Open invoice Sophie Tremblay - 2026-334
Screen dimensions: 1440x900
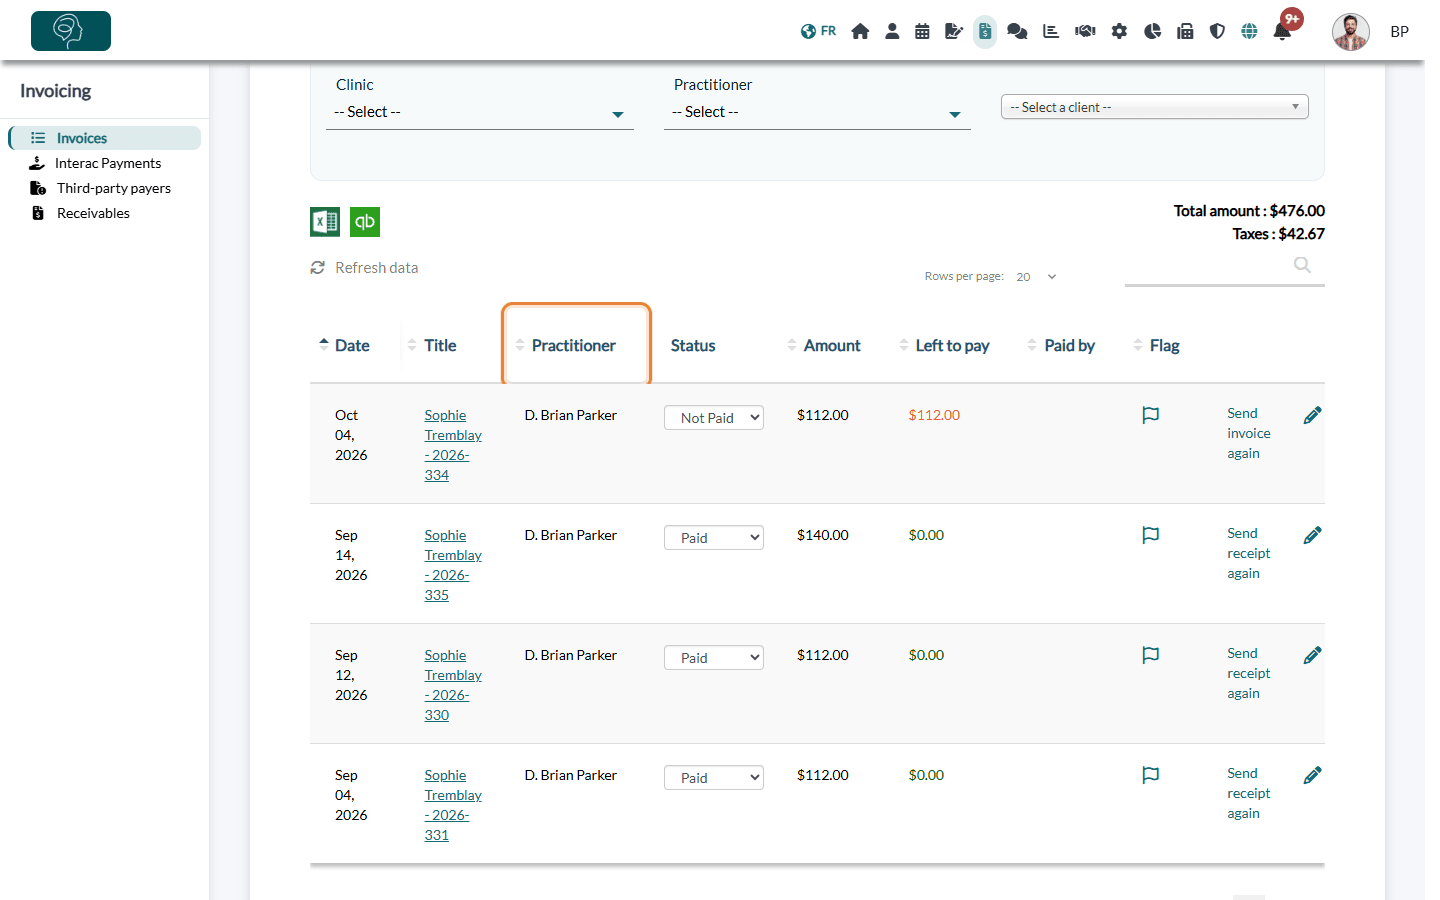click(x=453, y=445)
